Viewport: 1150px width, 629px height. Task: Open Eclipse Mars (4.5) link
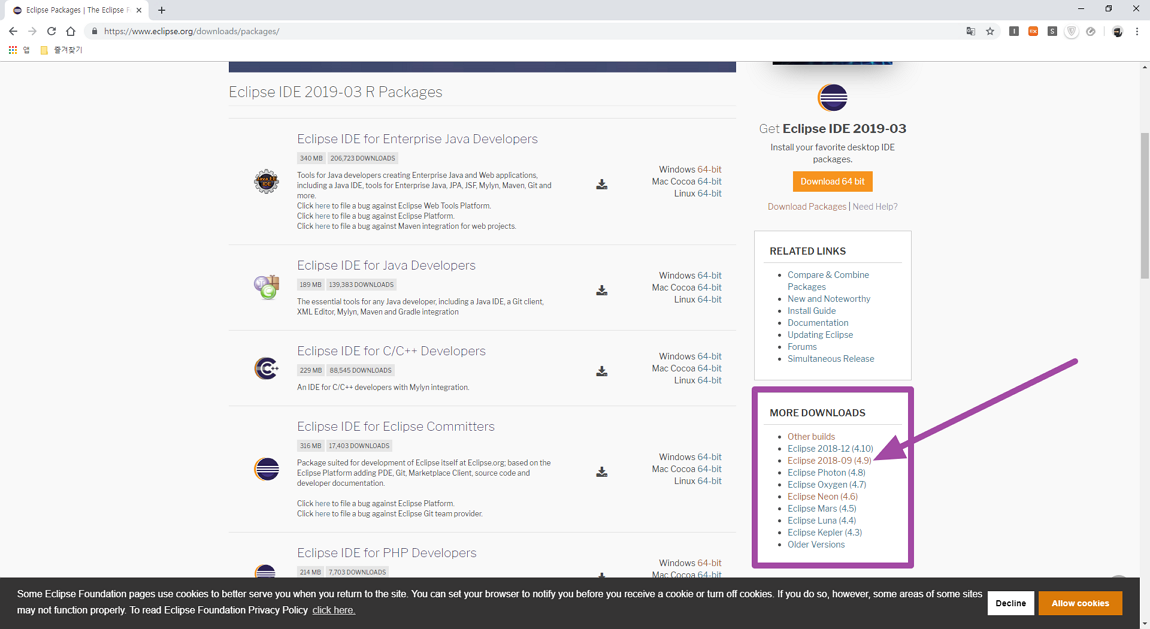821,509
